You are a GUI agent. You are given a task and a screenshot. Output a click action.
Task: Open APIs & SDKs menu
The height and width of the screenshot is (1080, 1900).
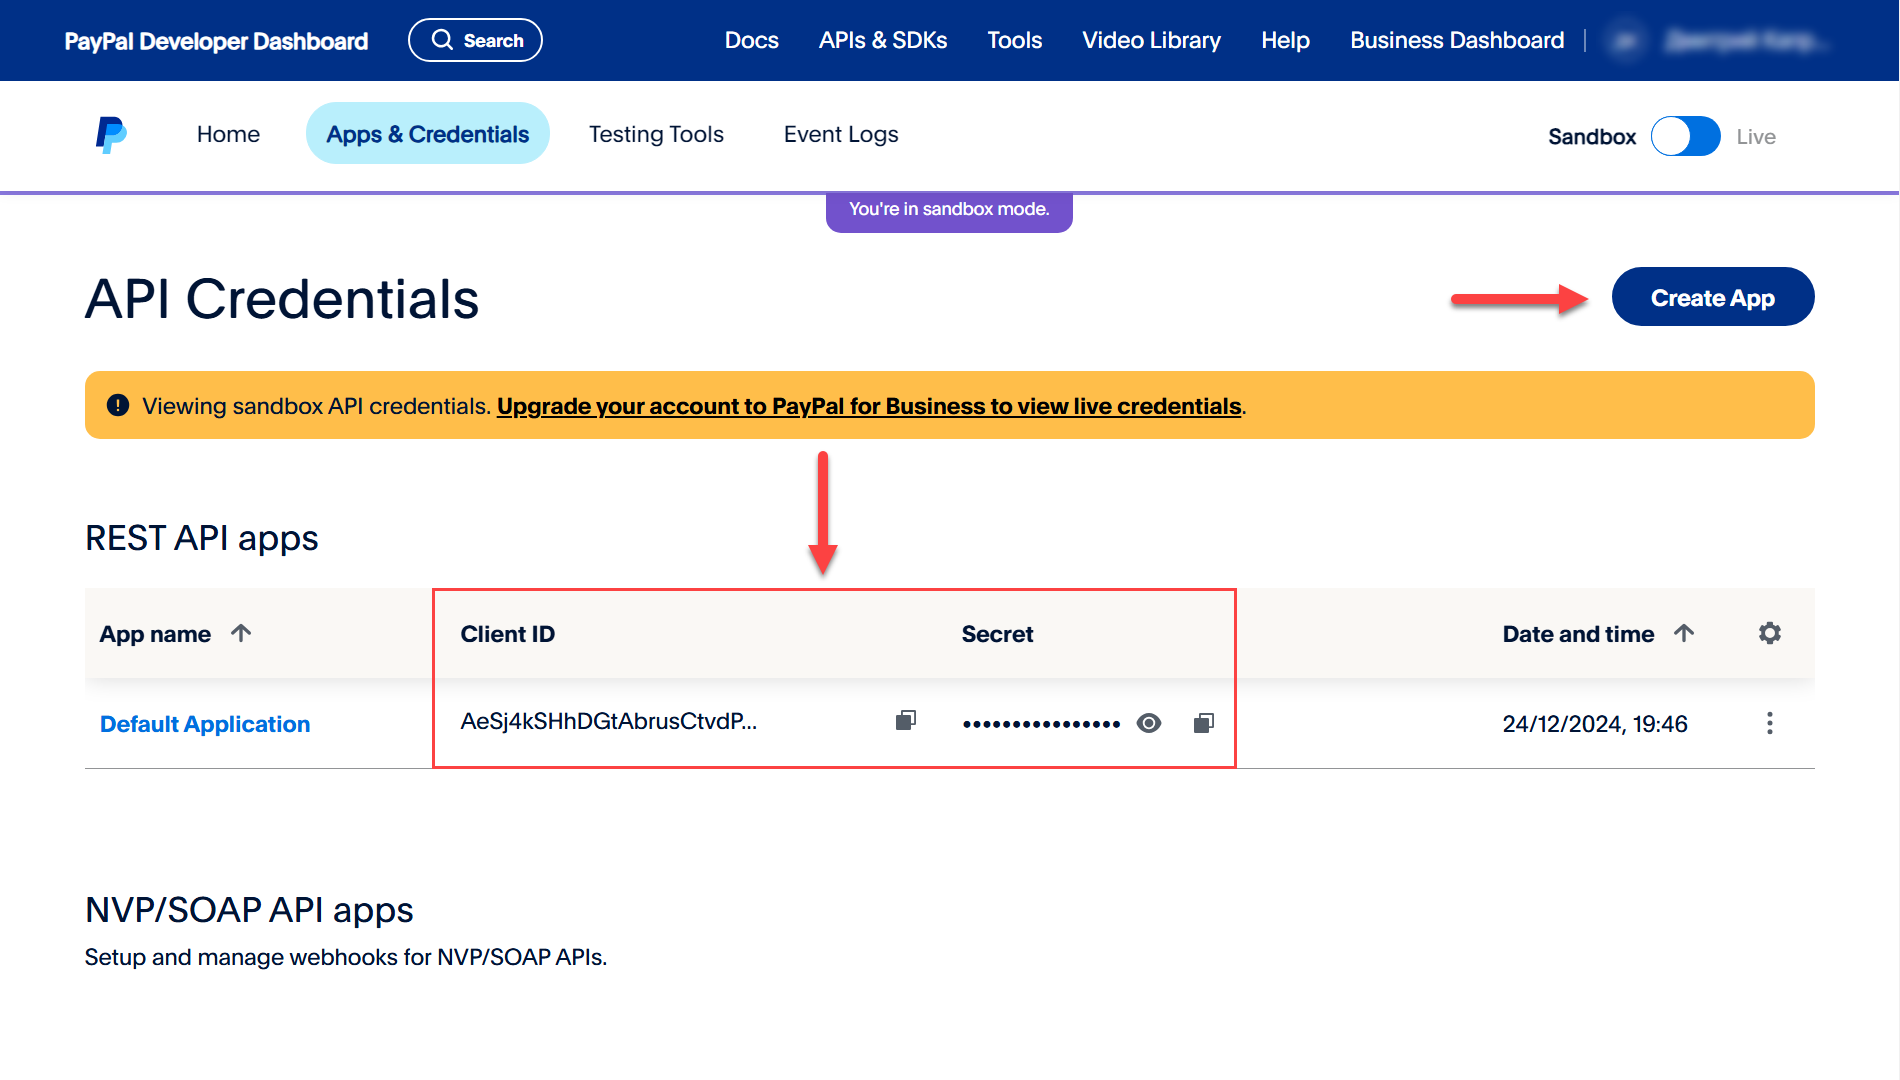tap(883, 40)
